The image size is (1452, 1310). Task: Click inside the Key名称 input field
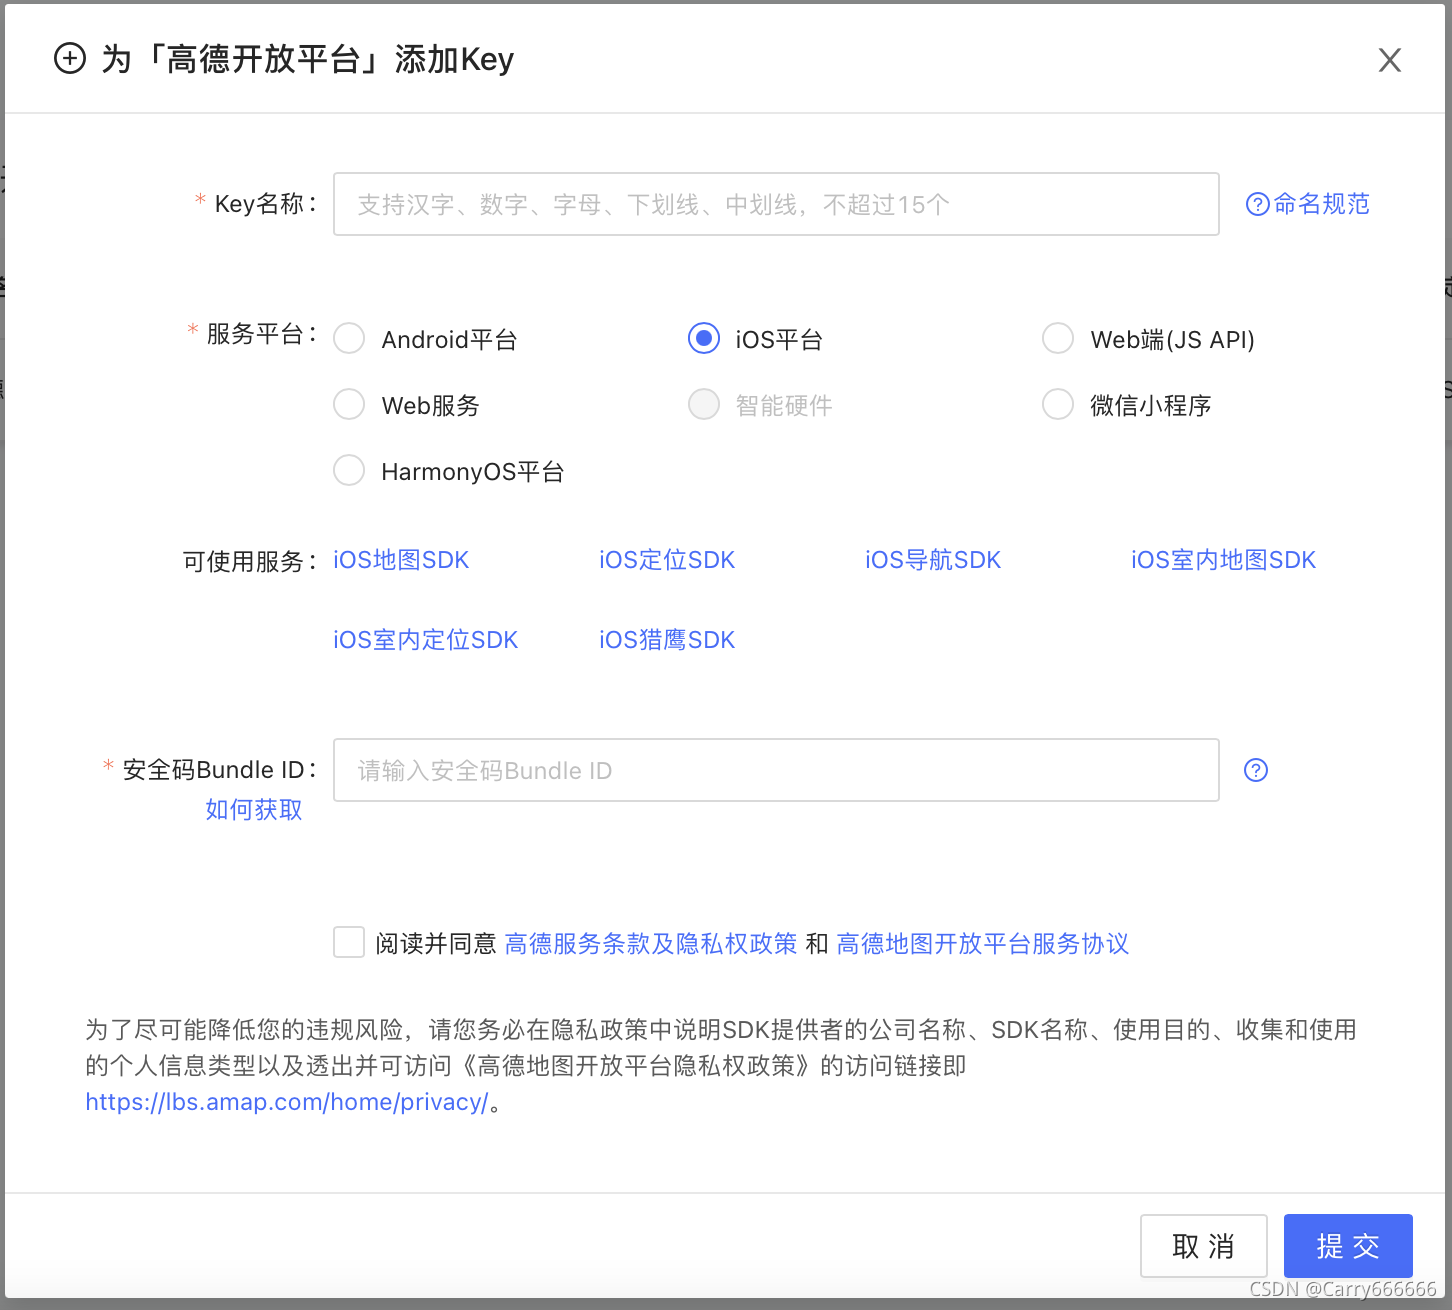(776, 203)
